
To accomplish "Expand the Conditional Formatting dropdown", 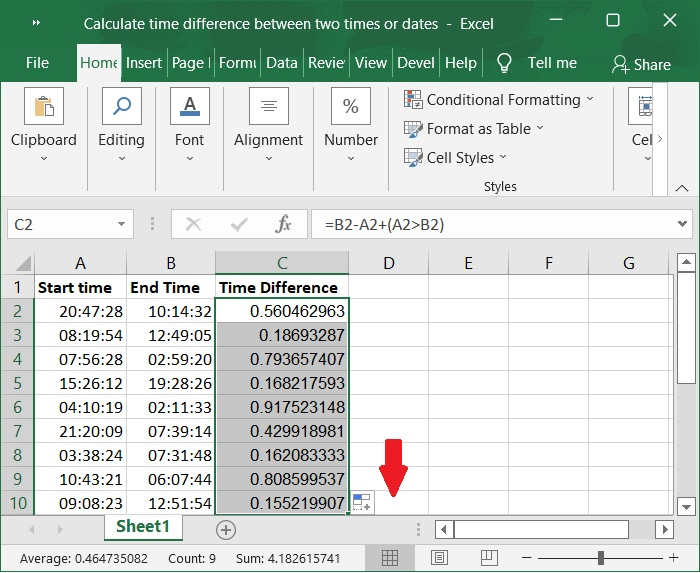I will (499, 100).
